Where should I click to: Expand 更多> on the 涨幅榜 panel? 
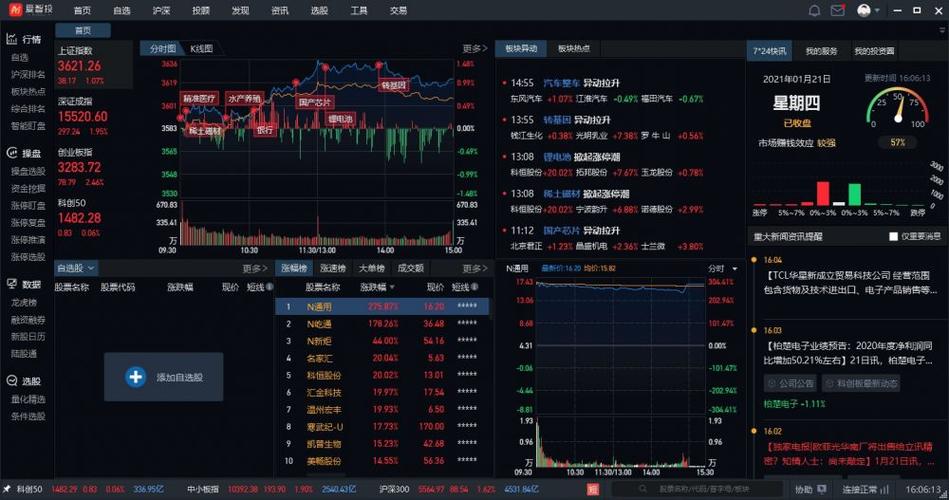pos(474,268)
